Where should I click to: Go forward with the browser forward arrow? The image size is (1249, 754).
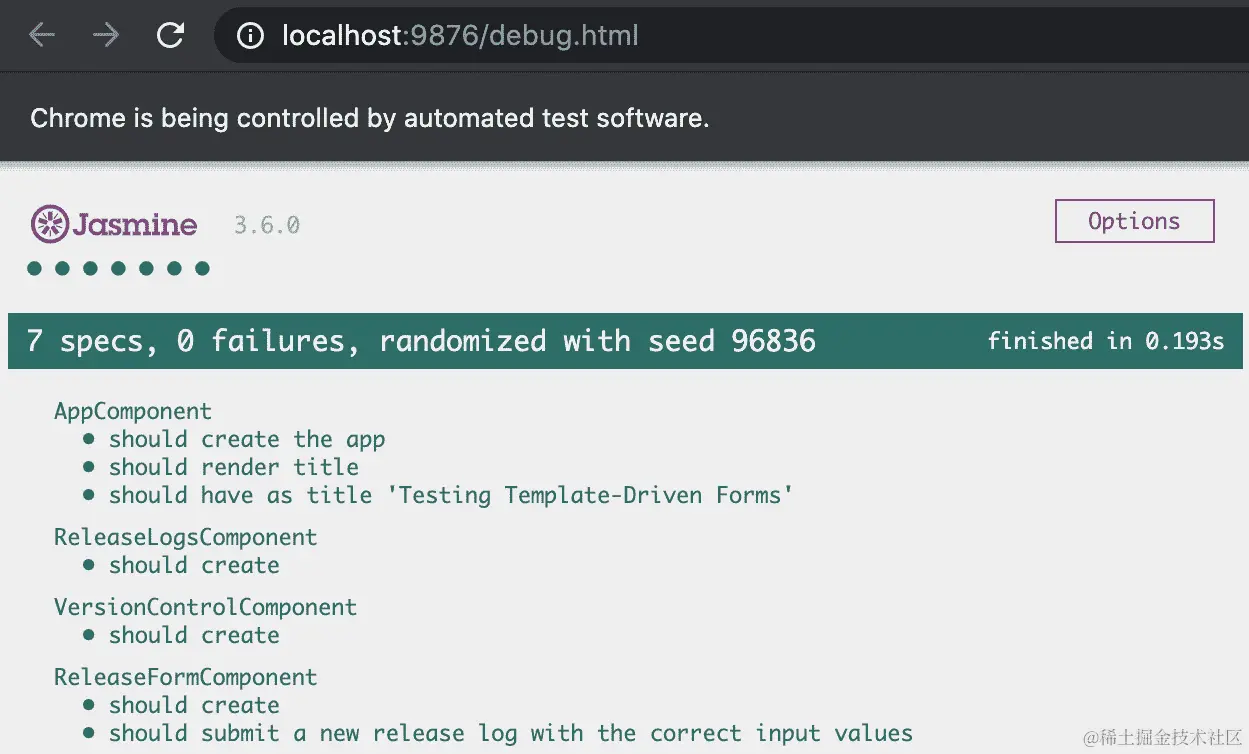coord(106,36)
